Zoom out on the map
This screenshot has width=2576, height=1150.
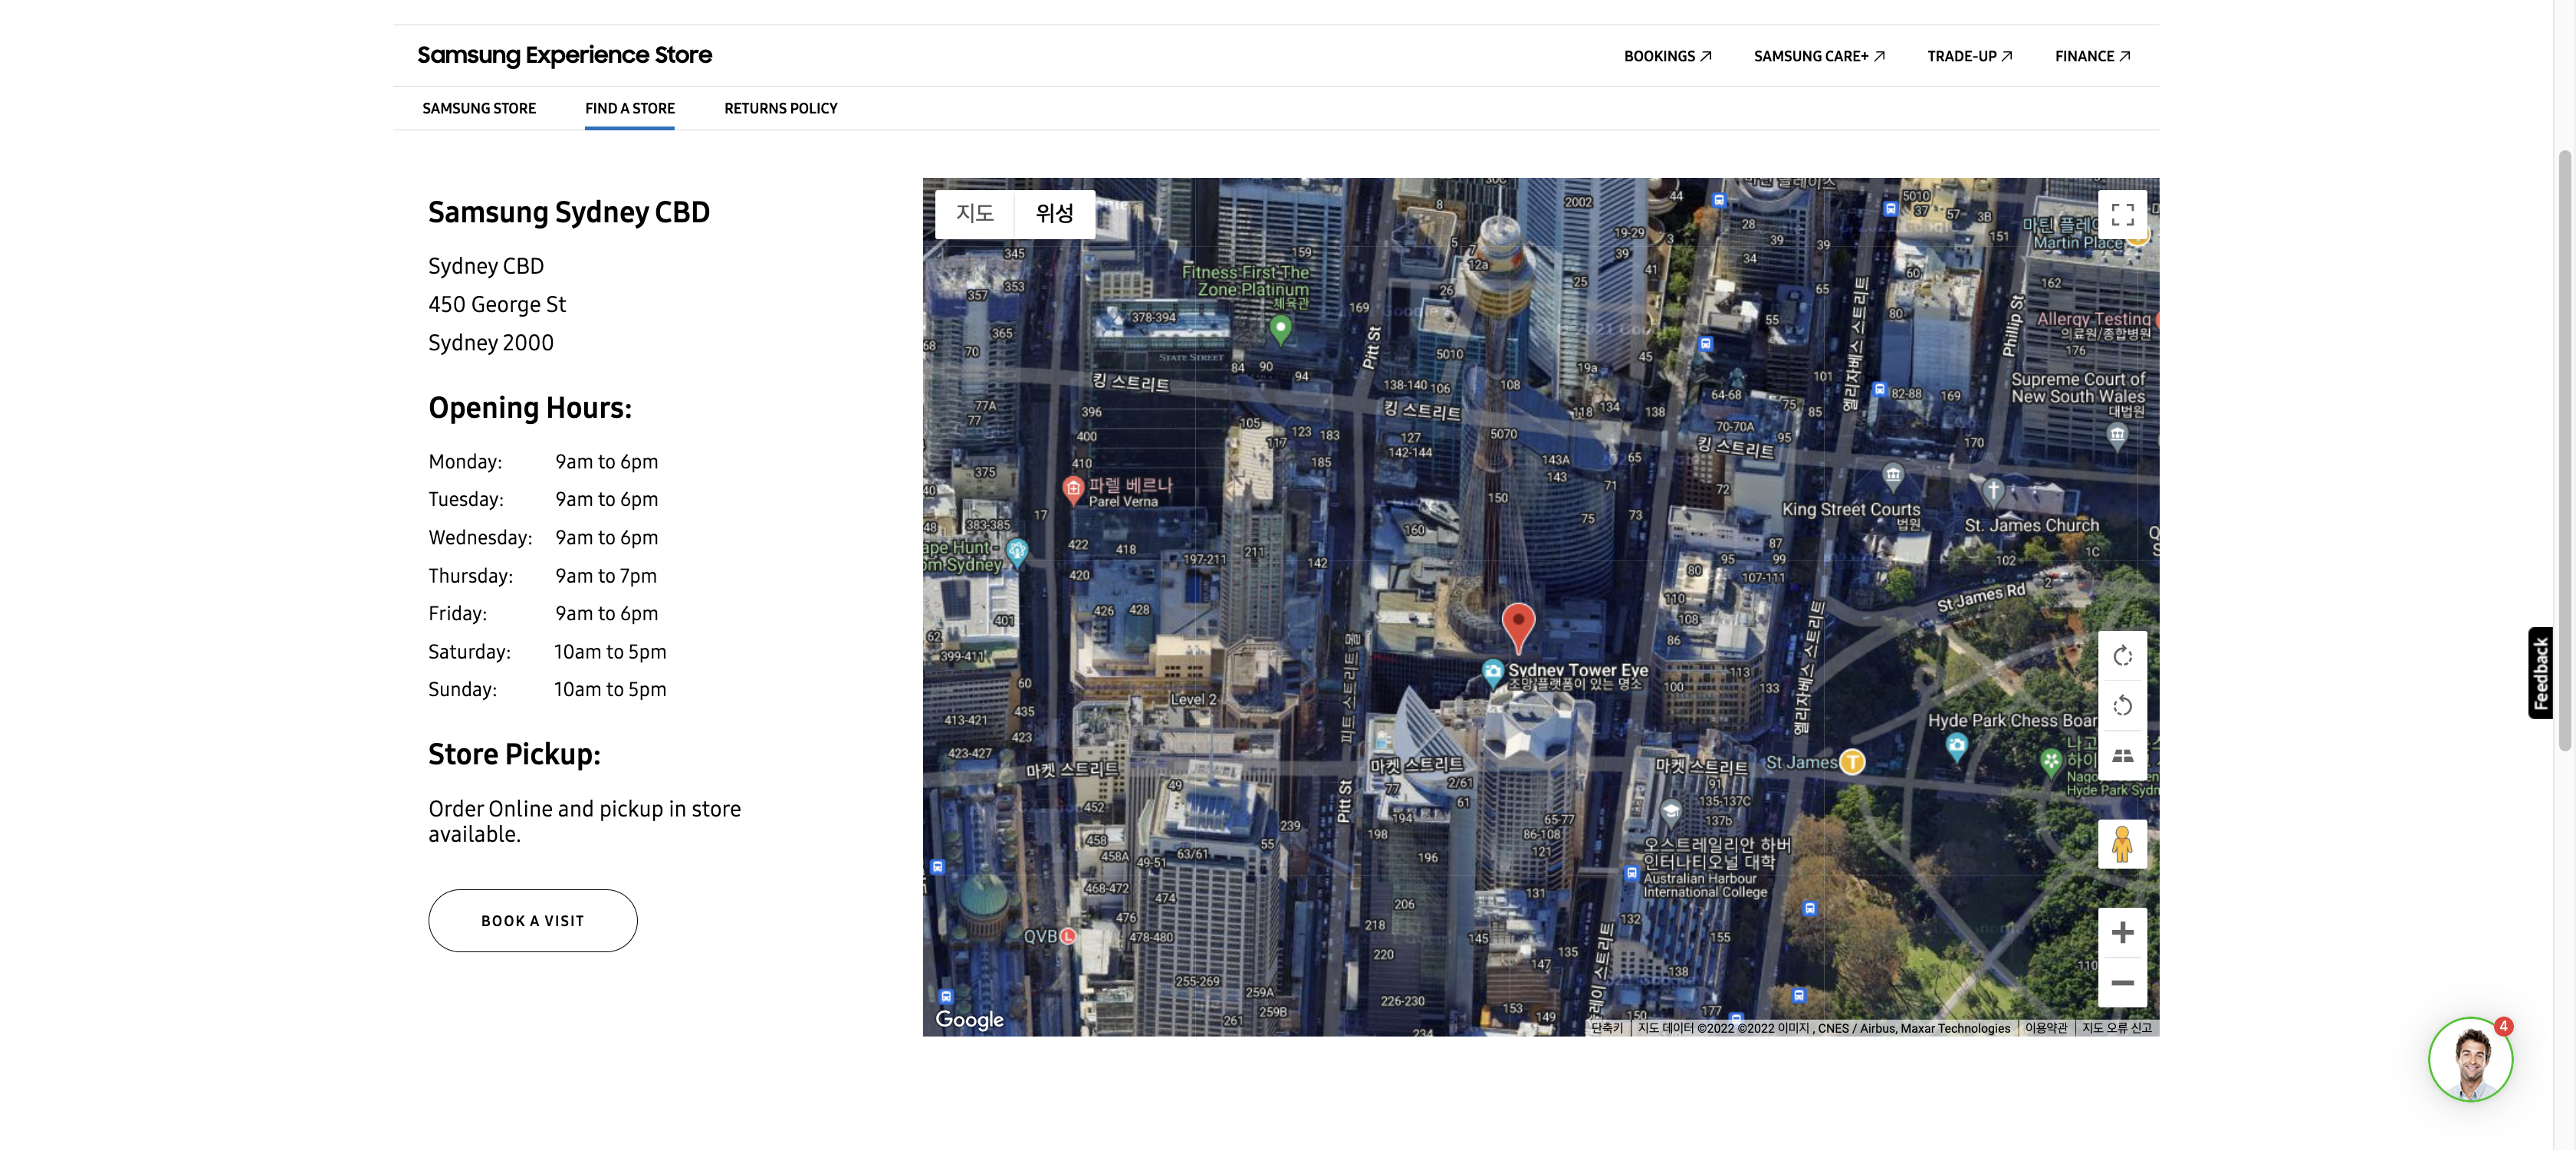2121,982
